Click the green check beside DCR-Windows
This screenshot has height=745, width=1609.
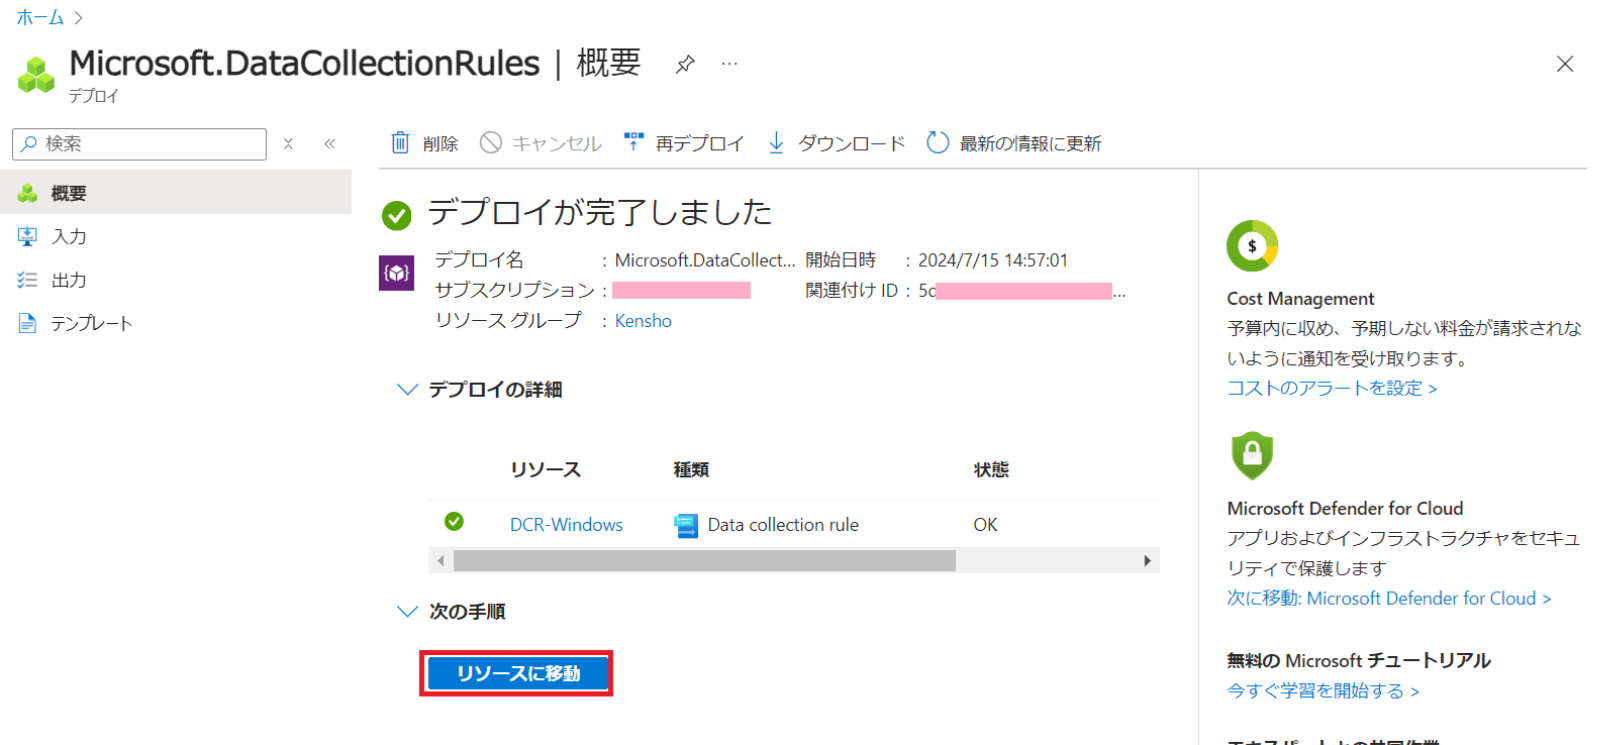(x=454, y=522)
